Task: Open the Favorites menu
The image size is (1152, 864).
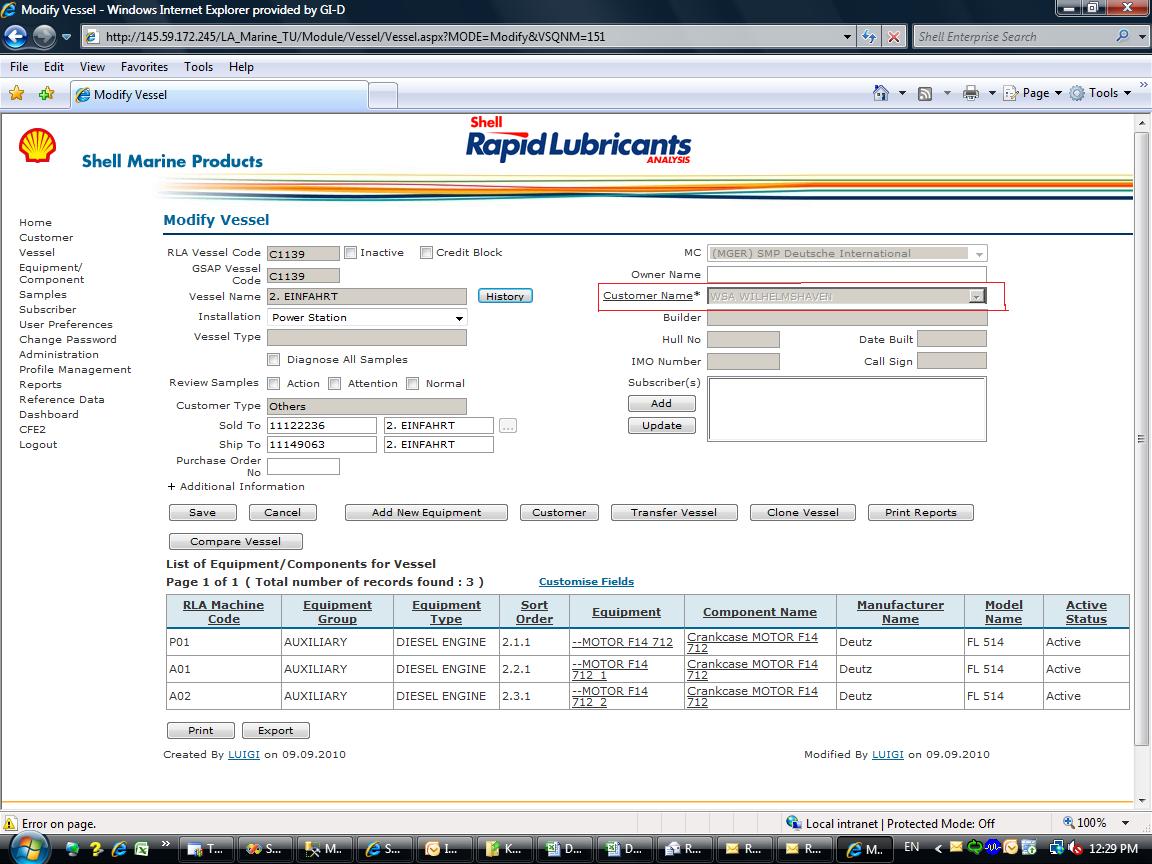Action: (x=144, y=67)
